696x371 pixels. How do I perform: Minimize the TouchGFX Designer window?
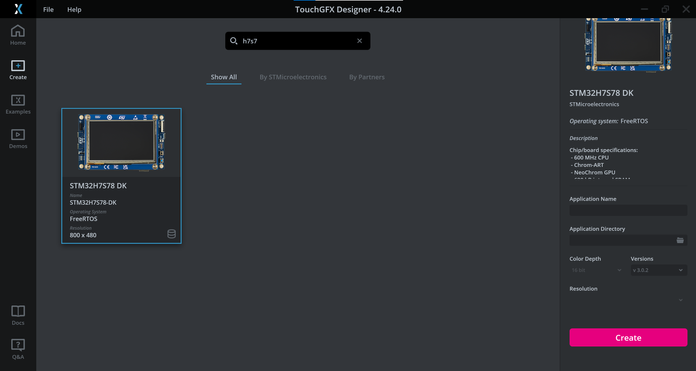(645, 9)
